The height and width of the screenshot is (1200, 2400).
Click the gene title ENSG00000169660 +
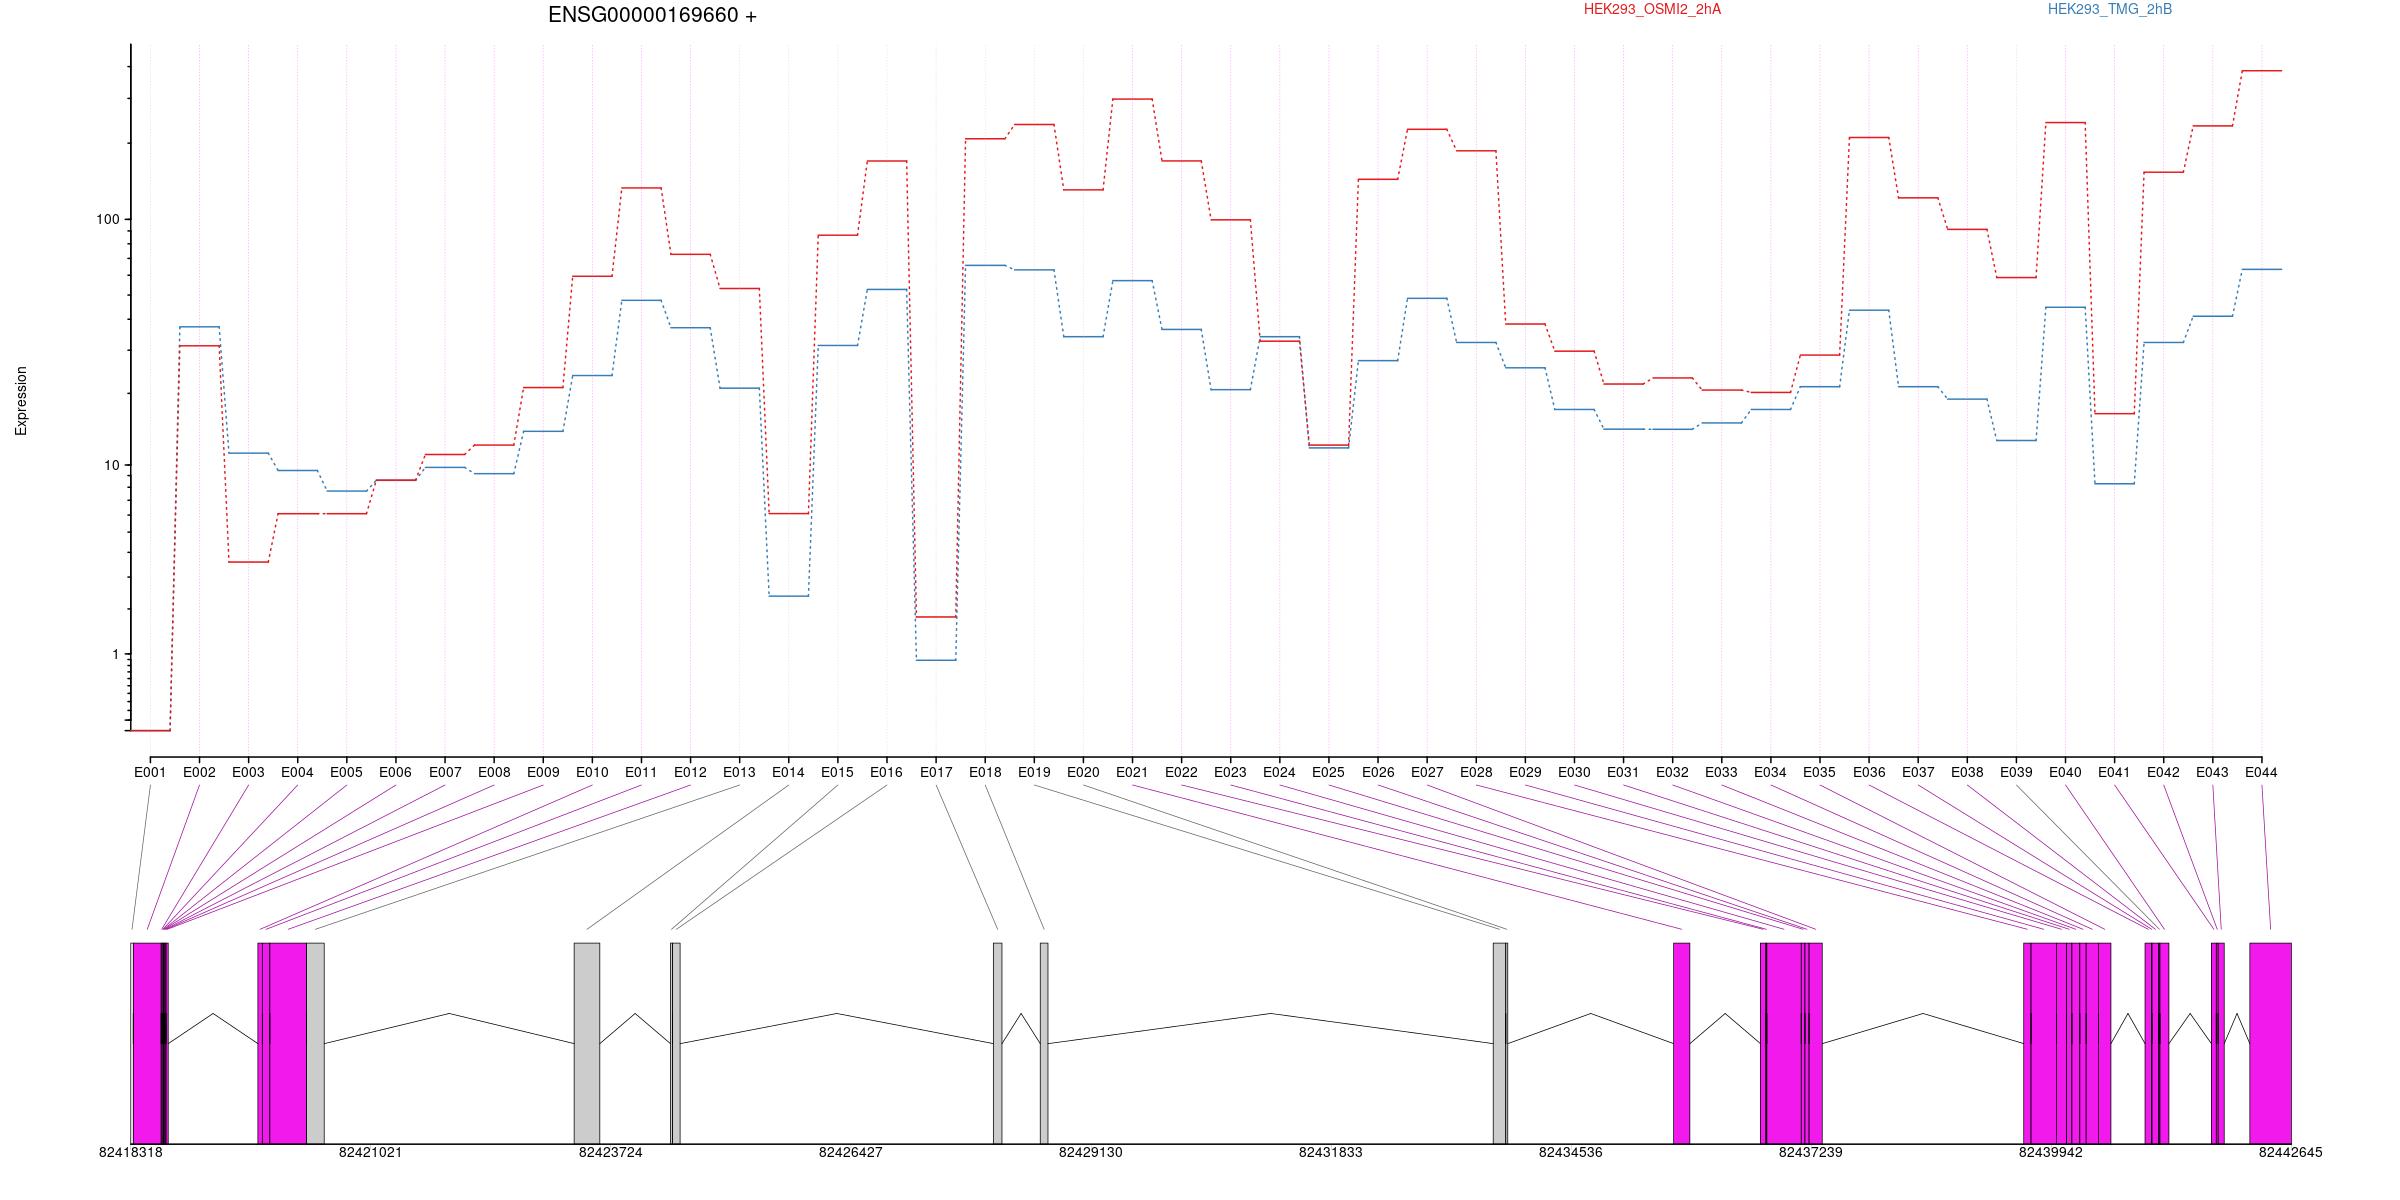pyautogui.click(x=652, y=15)
